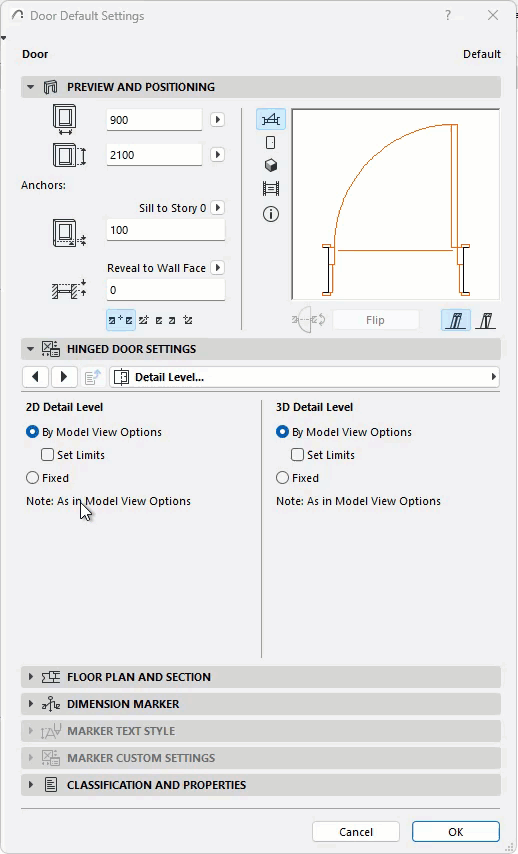The height and width of the screenshot is (854, 518).
Task: Select 3D By Model View Options radio
Action: coord(282,432)
